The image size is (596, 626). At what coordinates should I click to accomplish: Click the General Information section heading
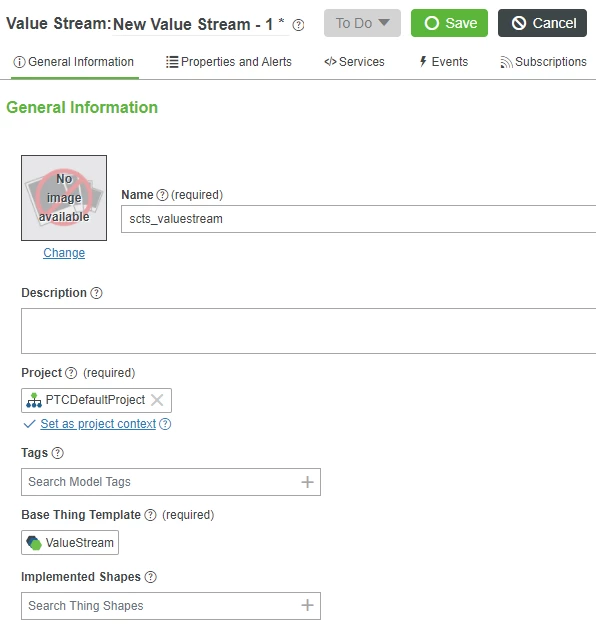[82, 107]
